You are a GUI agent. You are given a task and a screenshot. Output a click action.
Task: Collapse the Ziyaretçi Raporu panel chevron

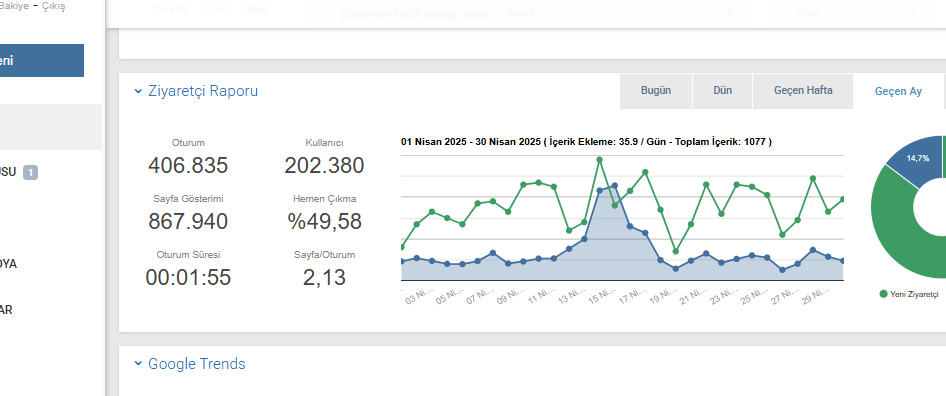(138, 92)
